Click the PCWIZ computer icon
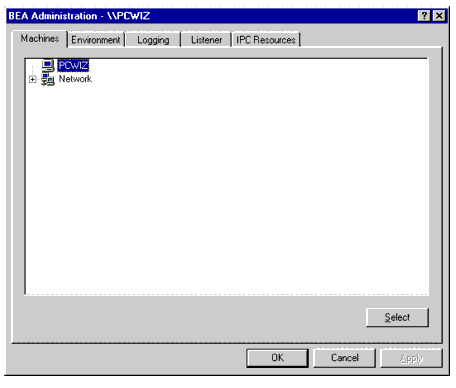Screen dimensions: 456x388 48,65
